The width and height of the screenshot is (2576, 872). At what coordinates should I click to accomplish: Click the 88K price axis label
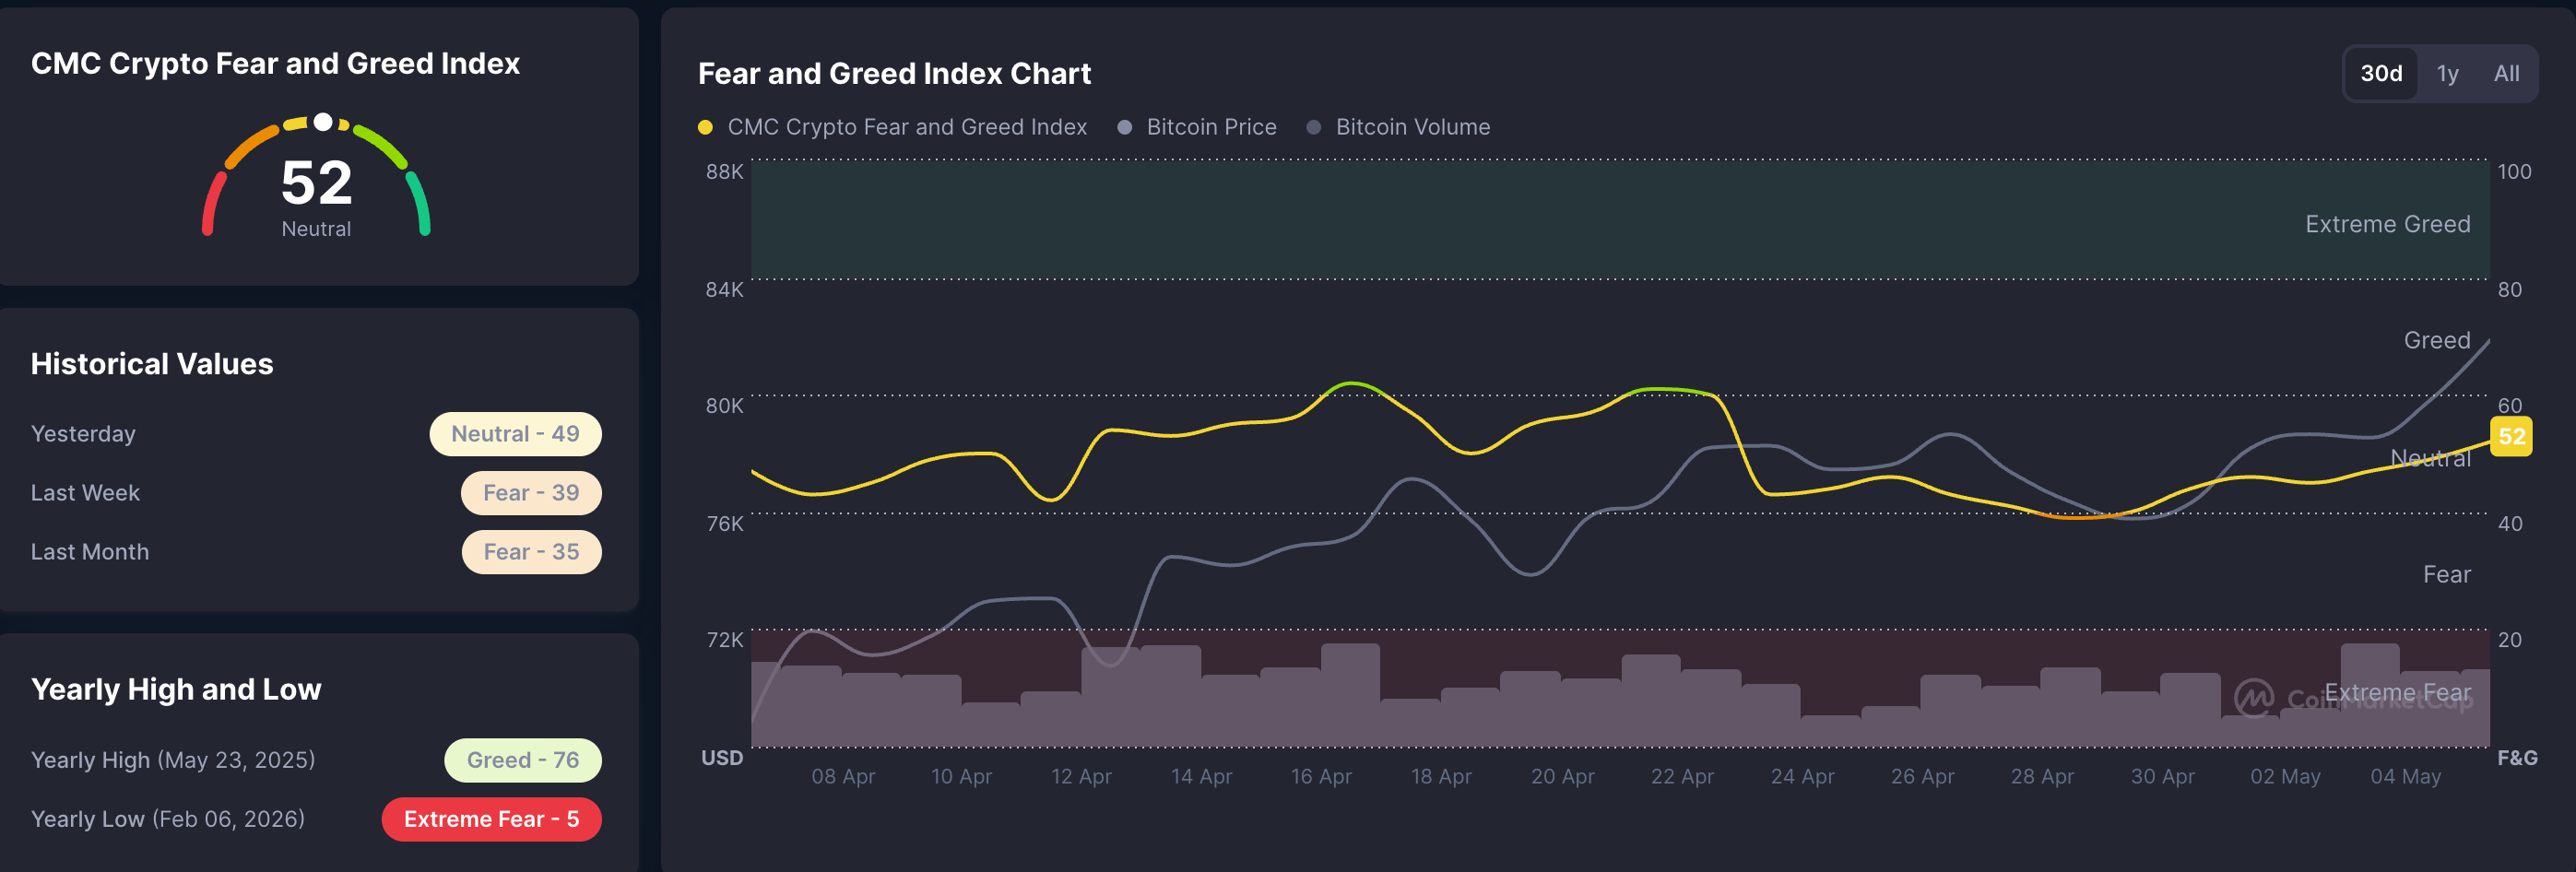pos(724,171)
